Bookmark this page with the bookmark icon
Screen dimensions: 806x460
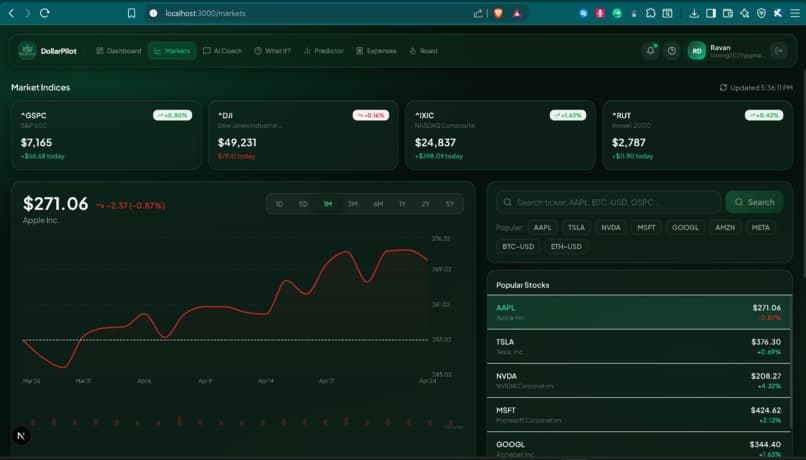coord(132,13)
